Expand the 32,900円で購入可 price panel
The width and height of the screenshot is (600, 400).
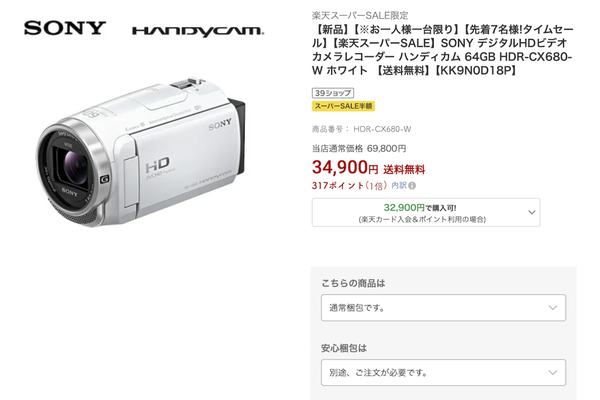[x=426, y=212]
